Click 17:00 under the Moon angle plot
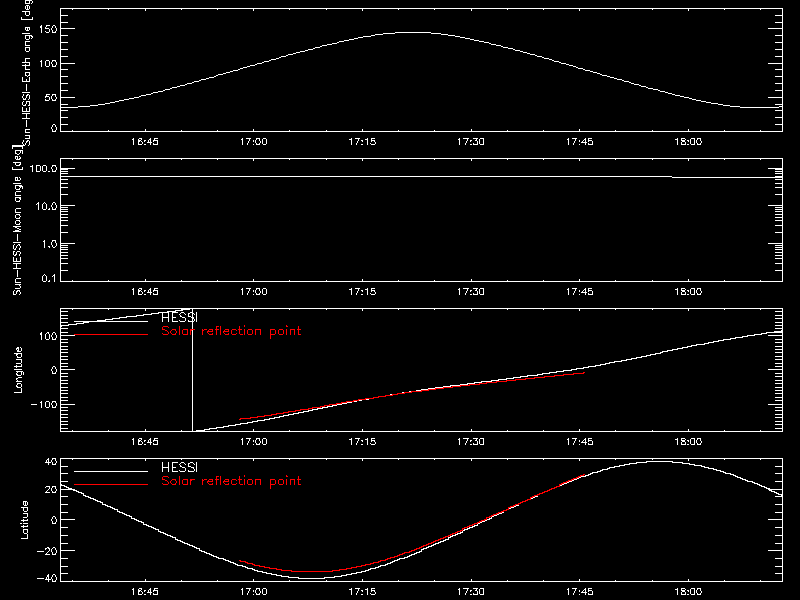 coord(254,292)
